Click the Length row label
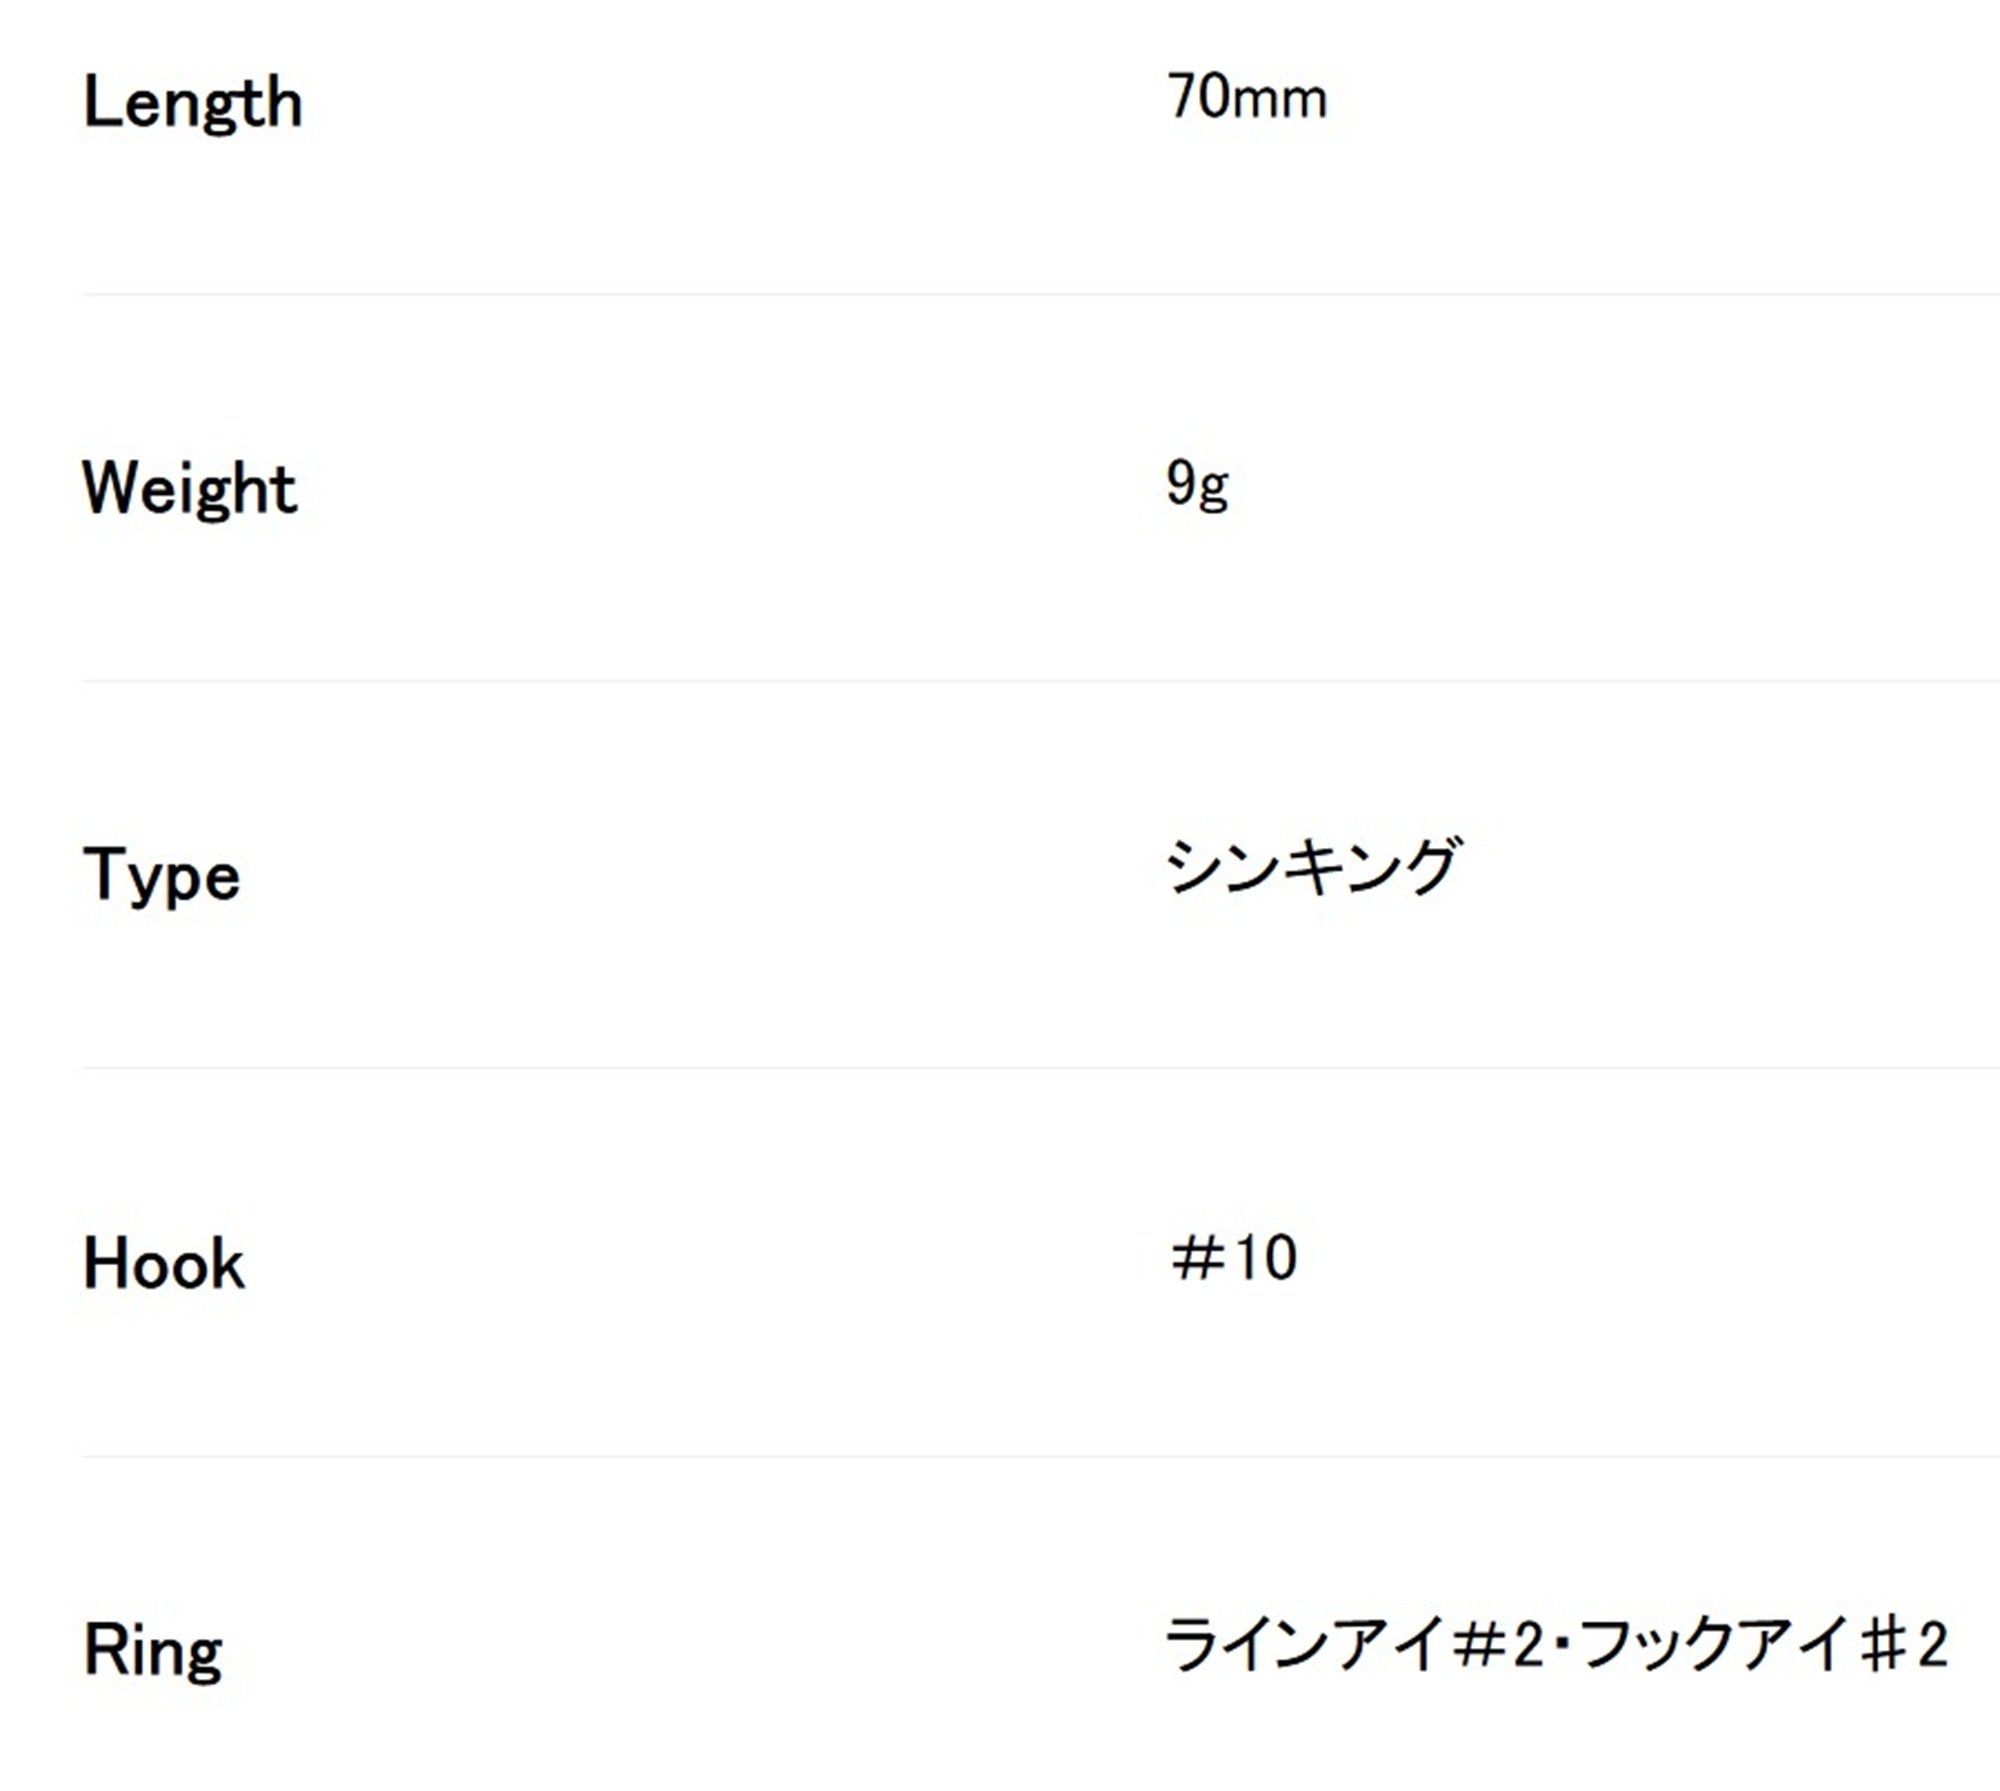Viewport: 2000px width, 1791px height. [192, 104]
